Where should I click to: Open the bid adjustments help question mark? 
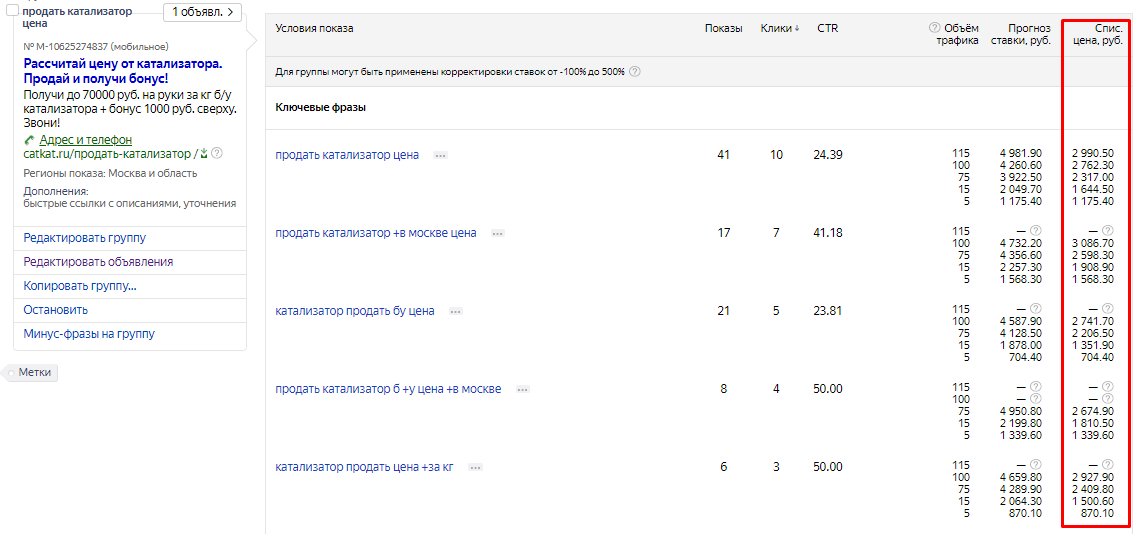[x=635, y=72]
